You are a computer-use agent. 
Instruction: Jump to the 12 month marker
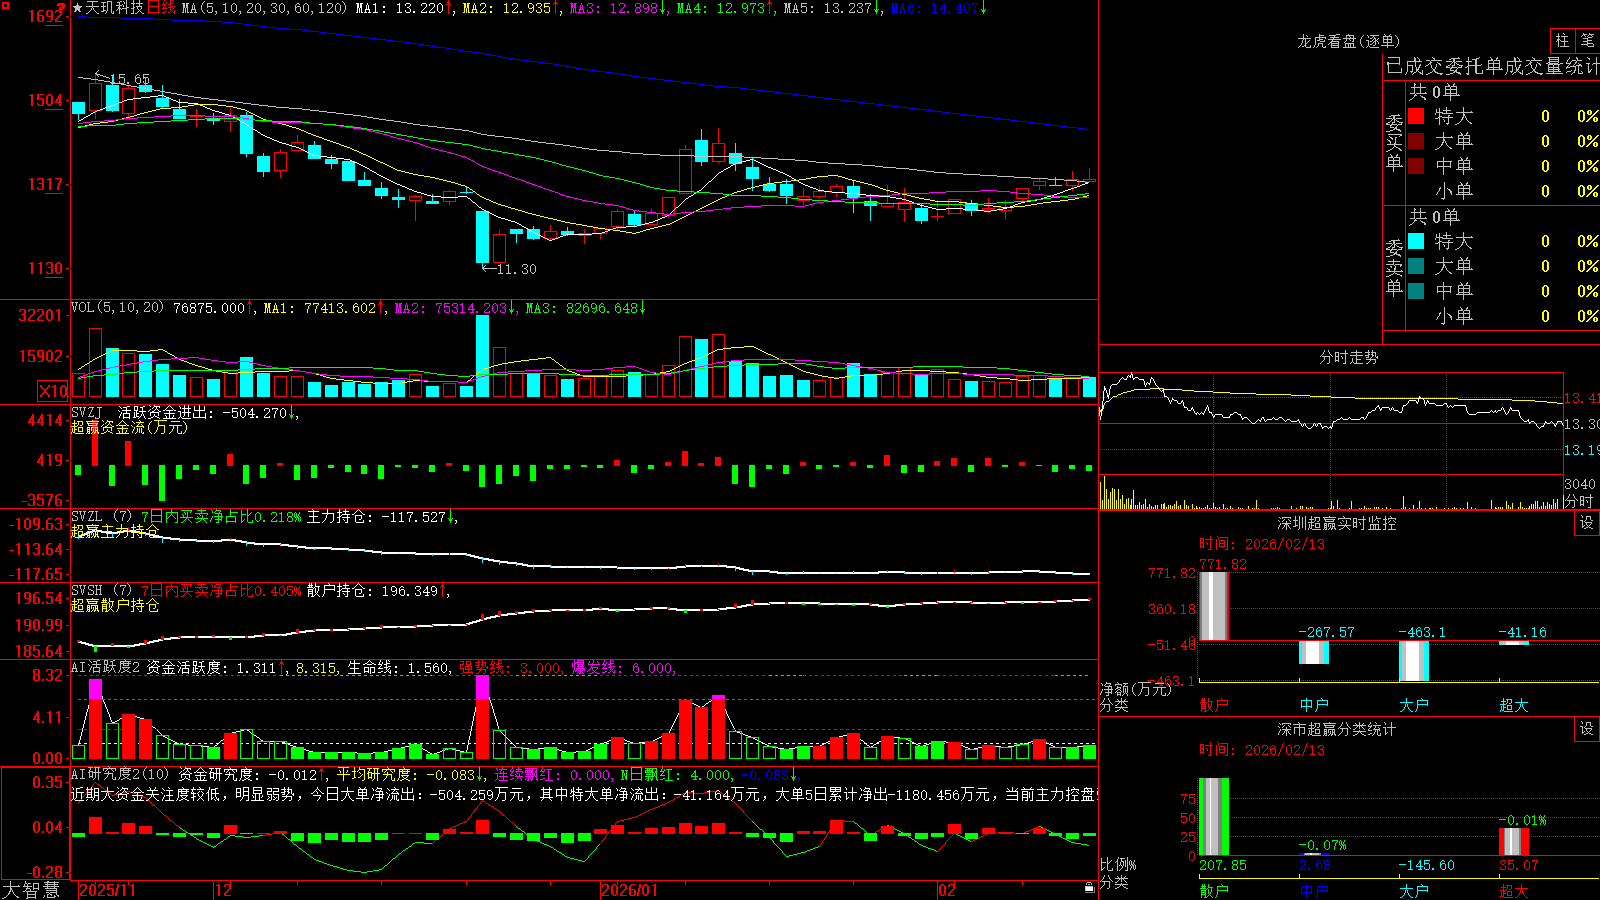click(x=224, y=890)
